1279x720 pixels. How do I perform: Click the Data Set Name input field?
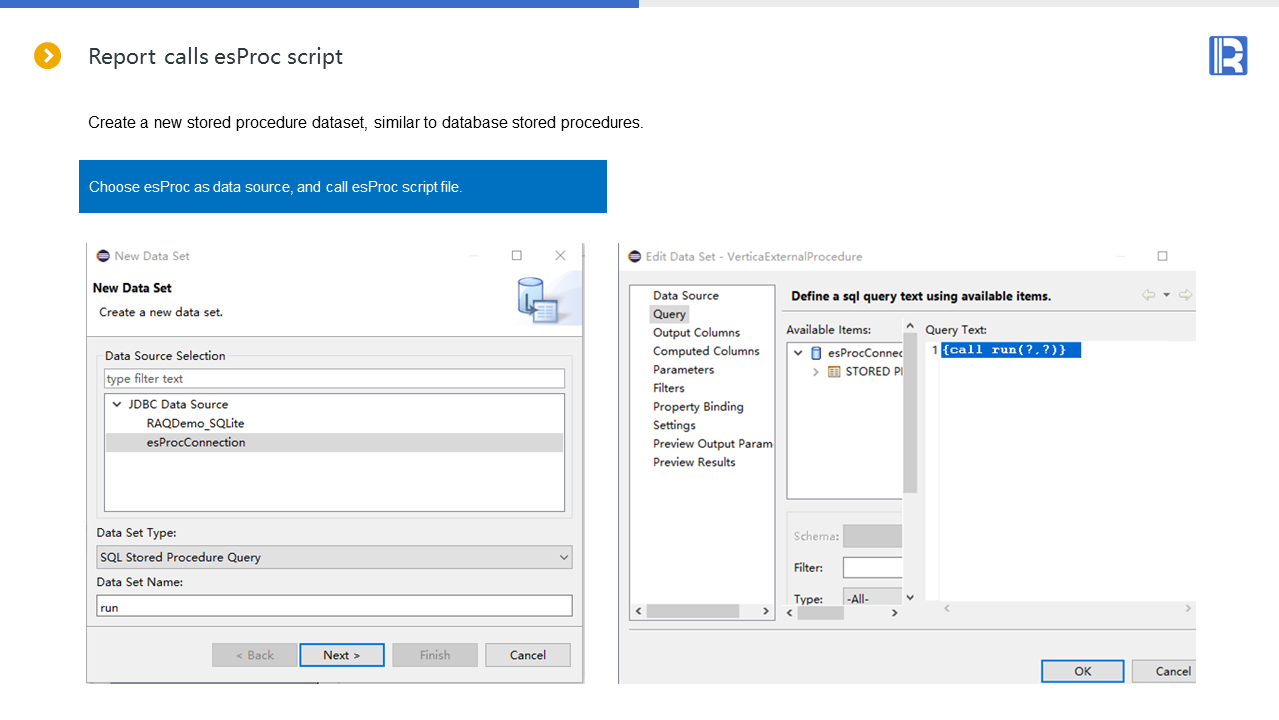click(x=334, y=607)
